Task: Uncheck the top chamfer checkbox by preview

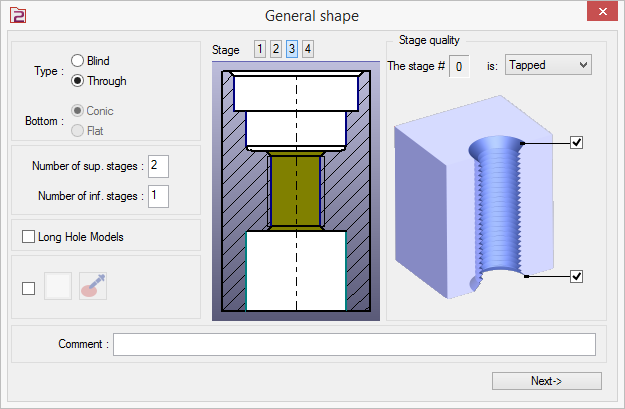Action: (x=576, y=143)
